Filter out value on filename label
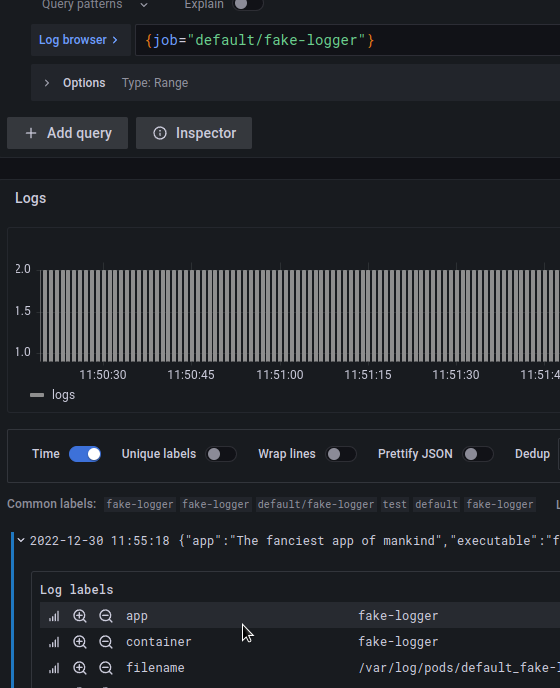This screenshot has height=688, width=560. pyautogui.click(x=106, y=668)
